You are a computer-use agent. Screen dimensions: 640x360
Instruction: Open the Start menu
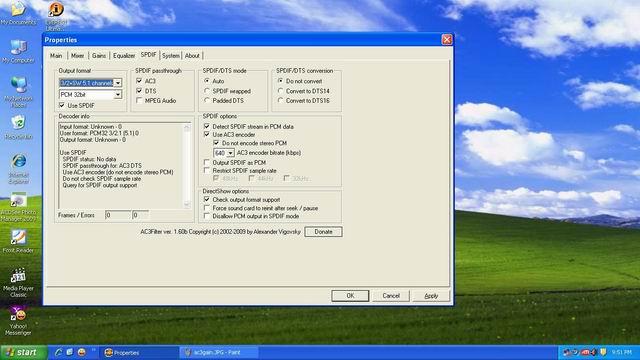(x=23, y=352)
